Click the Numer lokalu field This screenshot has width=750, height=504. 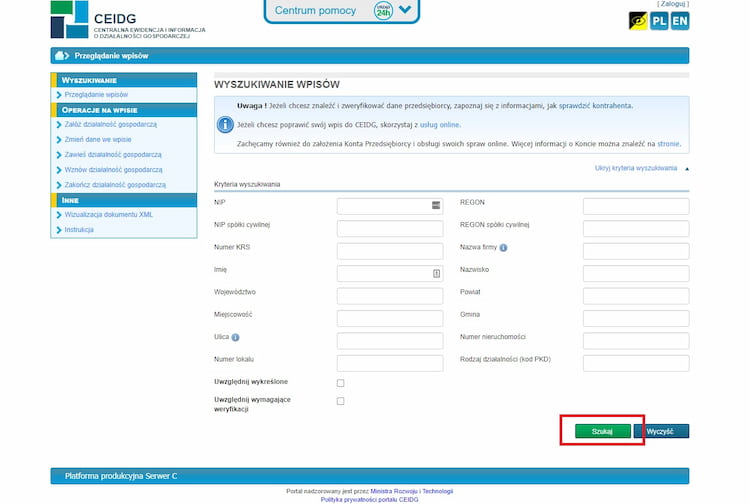[x=389, y=363]
